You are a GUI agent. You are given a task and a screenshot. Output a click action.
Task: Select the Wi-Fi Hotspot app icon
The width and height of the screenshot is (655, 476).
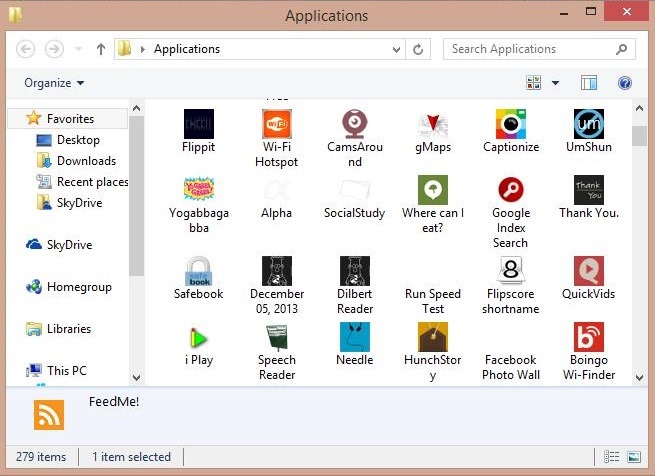tap(276, 124)
